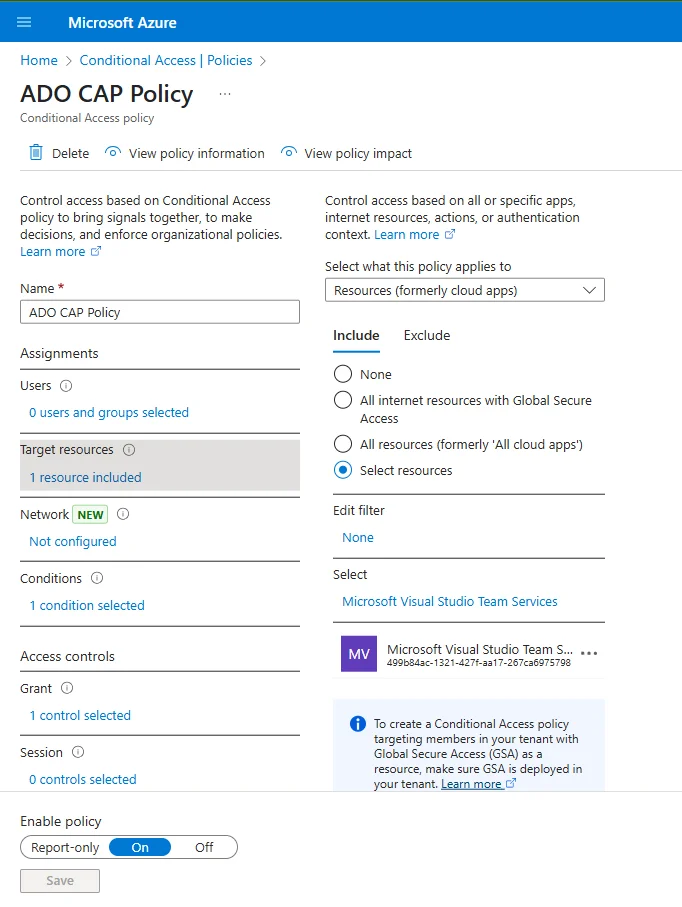Click the Delete command
682x907 pixels.
(71, 153)
